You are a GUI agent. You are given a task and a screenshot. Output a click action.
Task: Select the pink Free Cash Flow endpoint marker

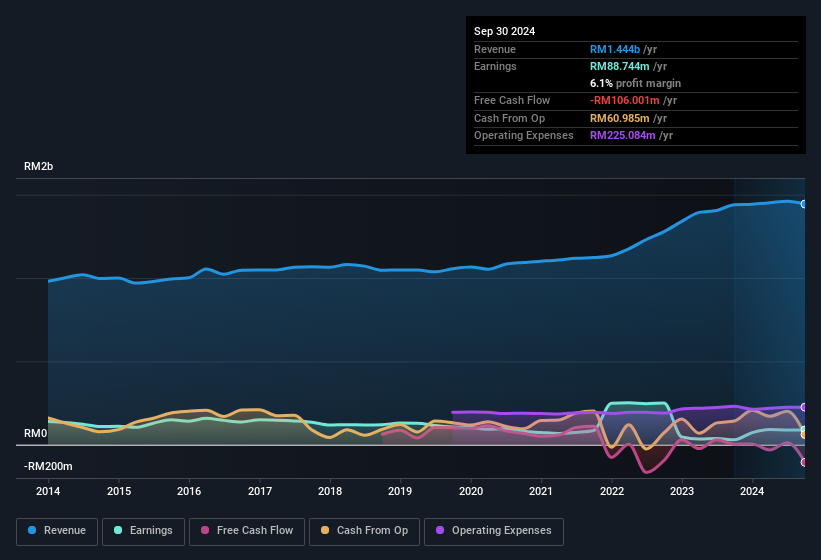point(804,463)
